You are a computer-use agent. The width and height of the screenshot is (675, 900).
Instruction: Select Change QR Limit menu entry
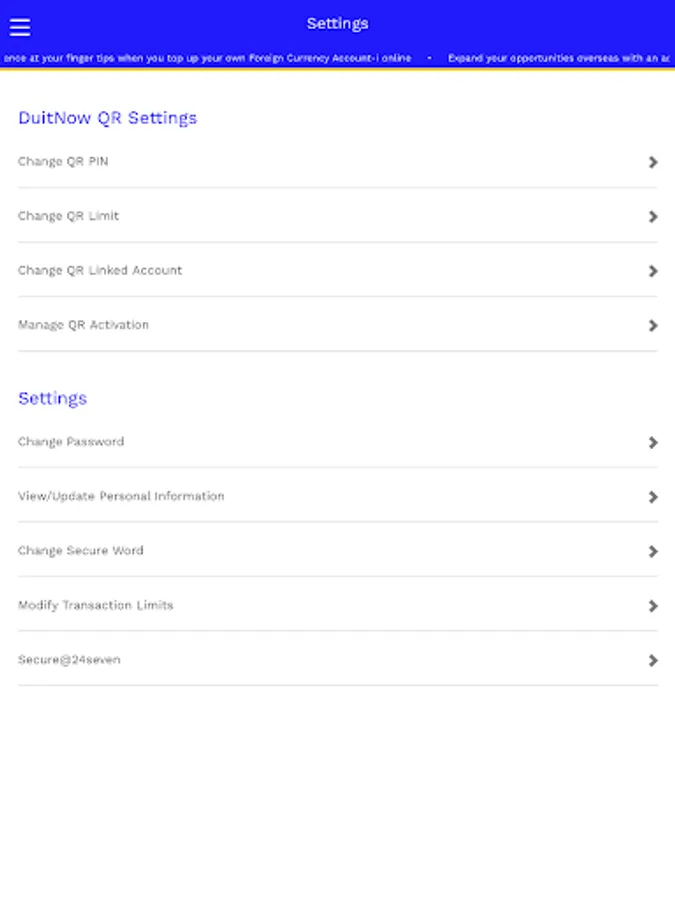[68, 216]
